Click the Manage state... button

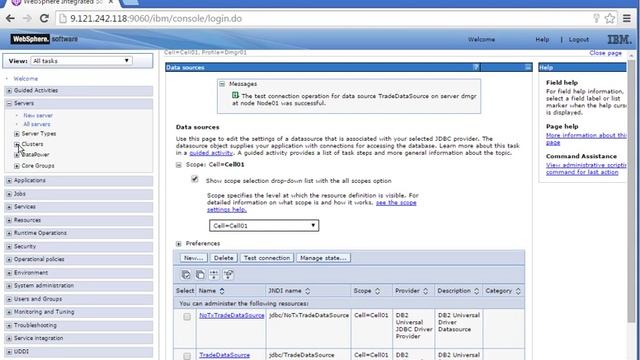323,258
